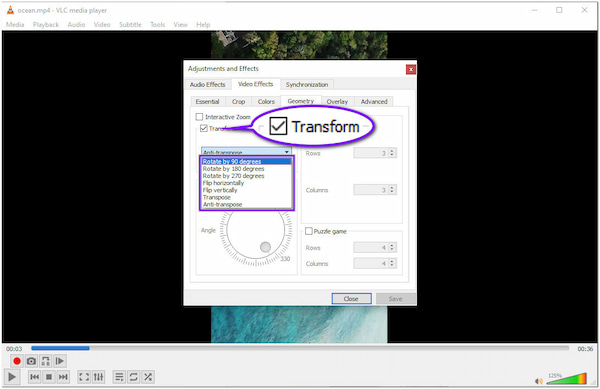Click the Puzzle game Columns spinner
Screen dimensions: 600x389
coord(375,264)
